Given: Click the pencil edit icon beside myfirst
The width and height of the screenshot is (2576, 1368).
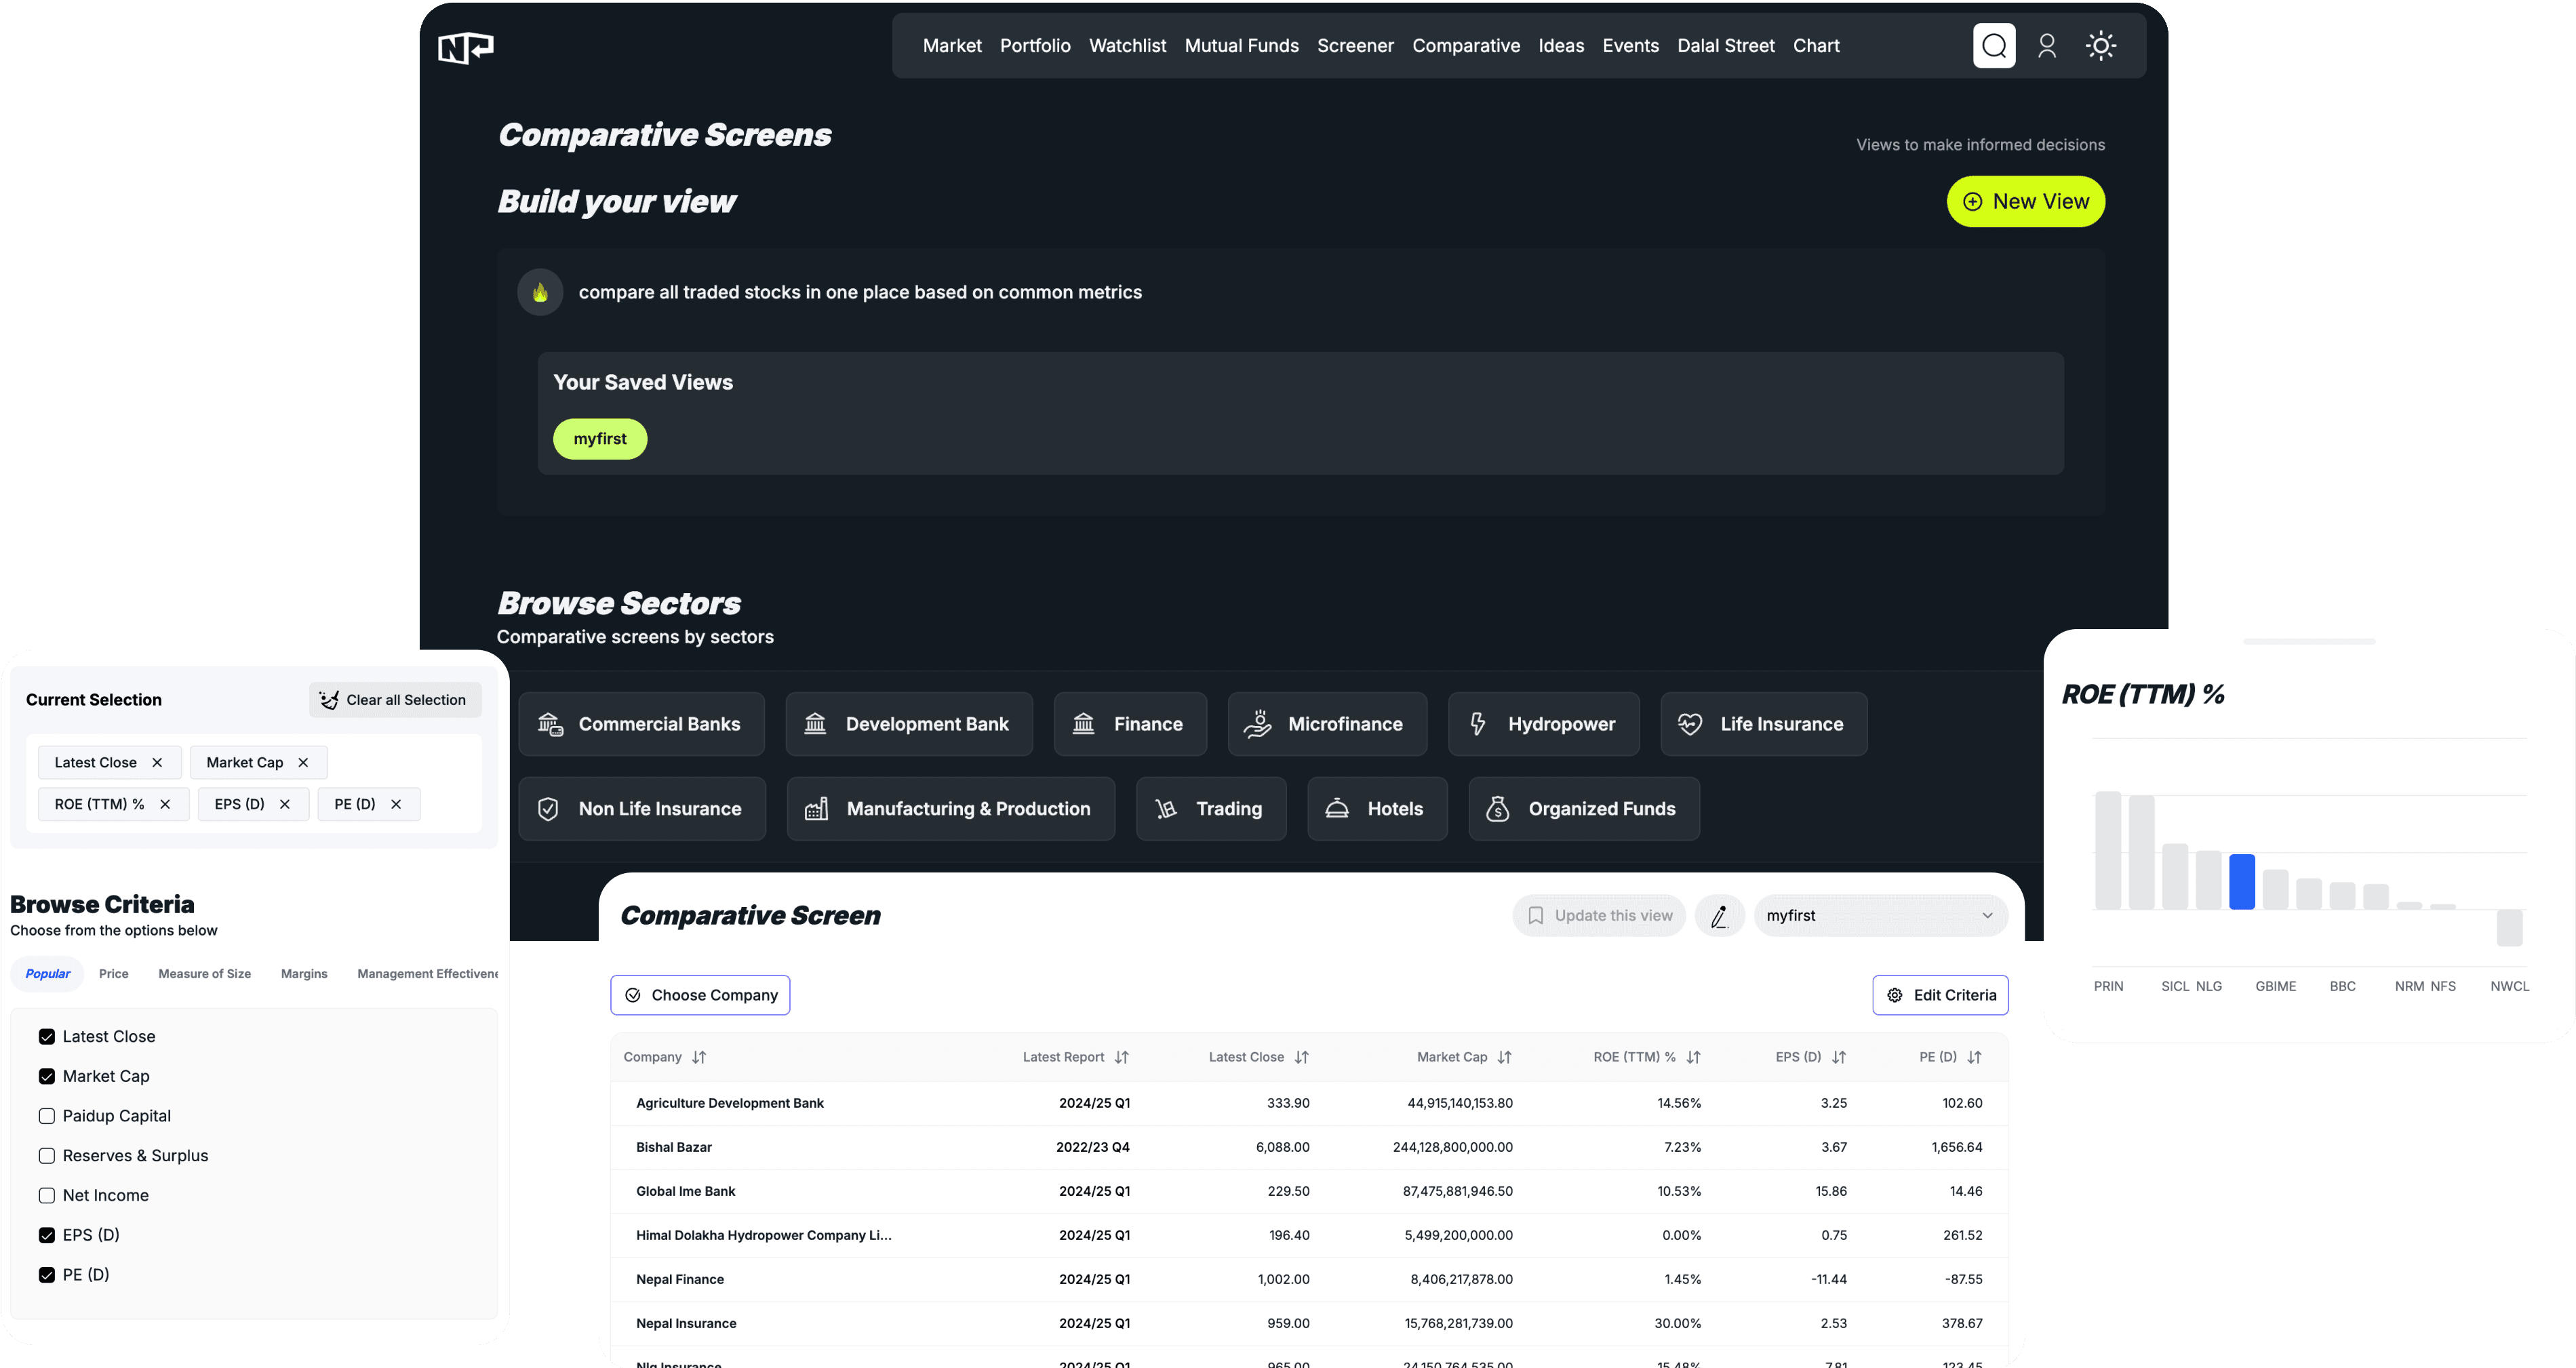Looking at the screenshot, I should point(1720,915).
